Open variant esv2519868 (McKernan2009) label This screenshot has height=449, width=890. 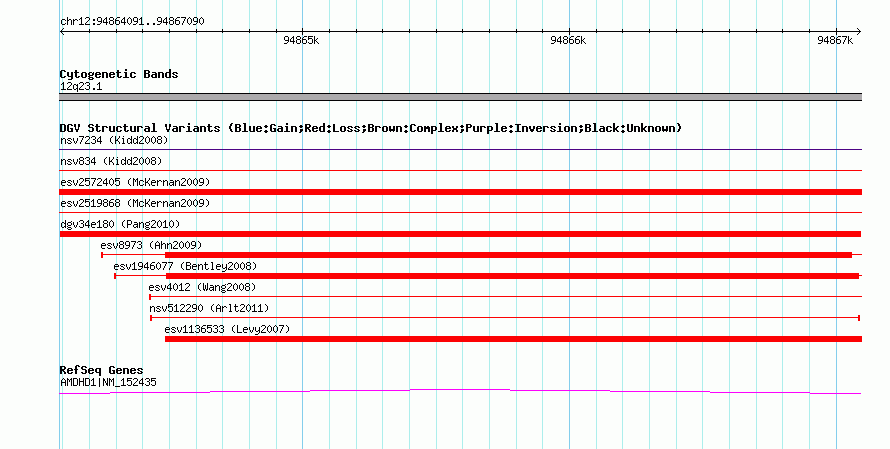[135, 203]
